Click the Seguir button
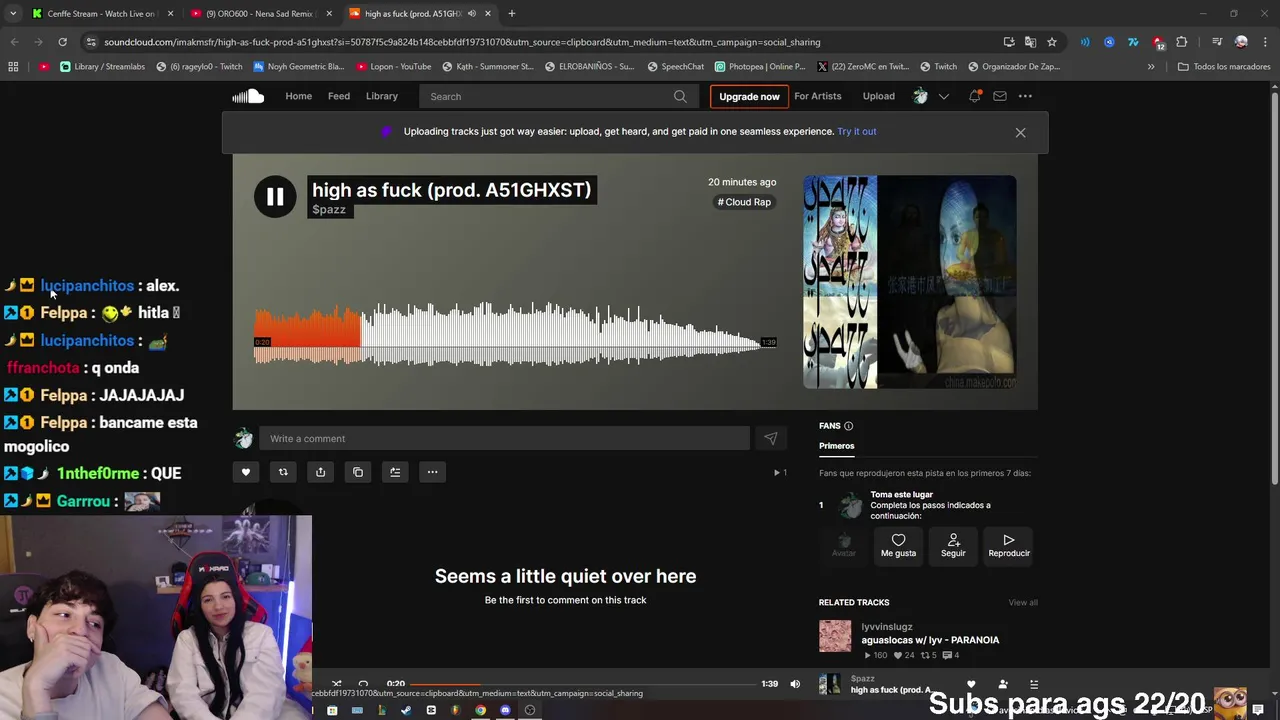1280x720 pixels. 953,545
